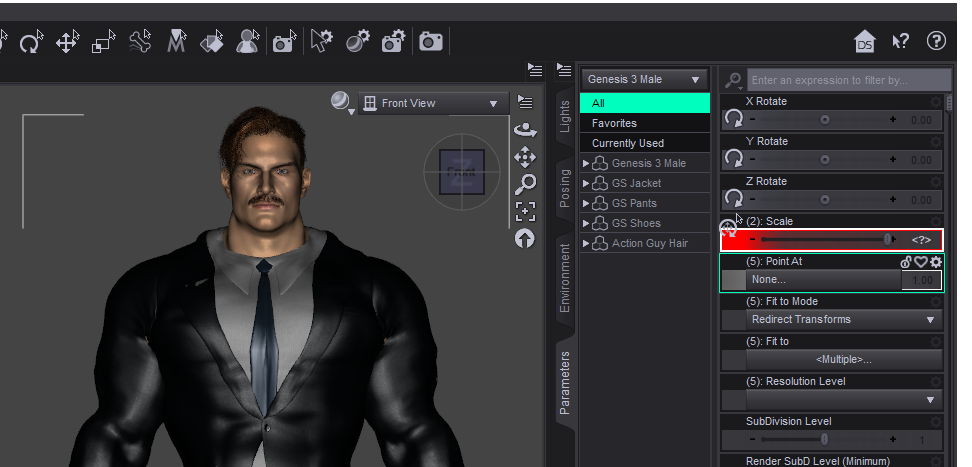Open the Render Settings camera-gear icon

[x=393, y=41]
